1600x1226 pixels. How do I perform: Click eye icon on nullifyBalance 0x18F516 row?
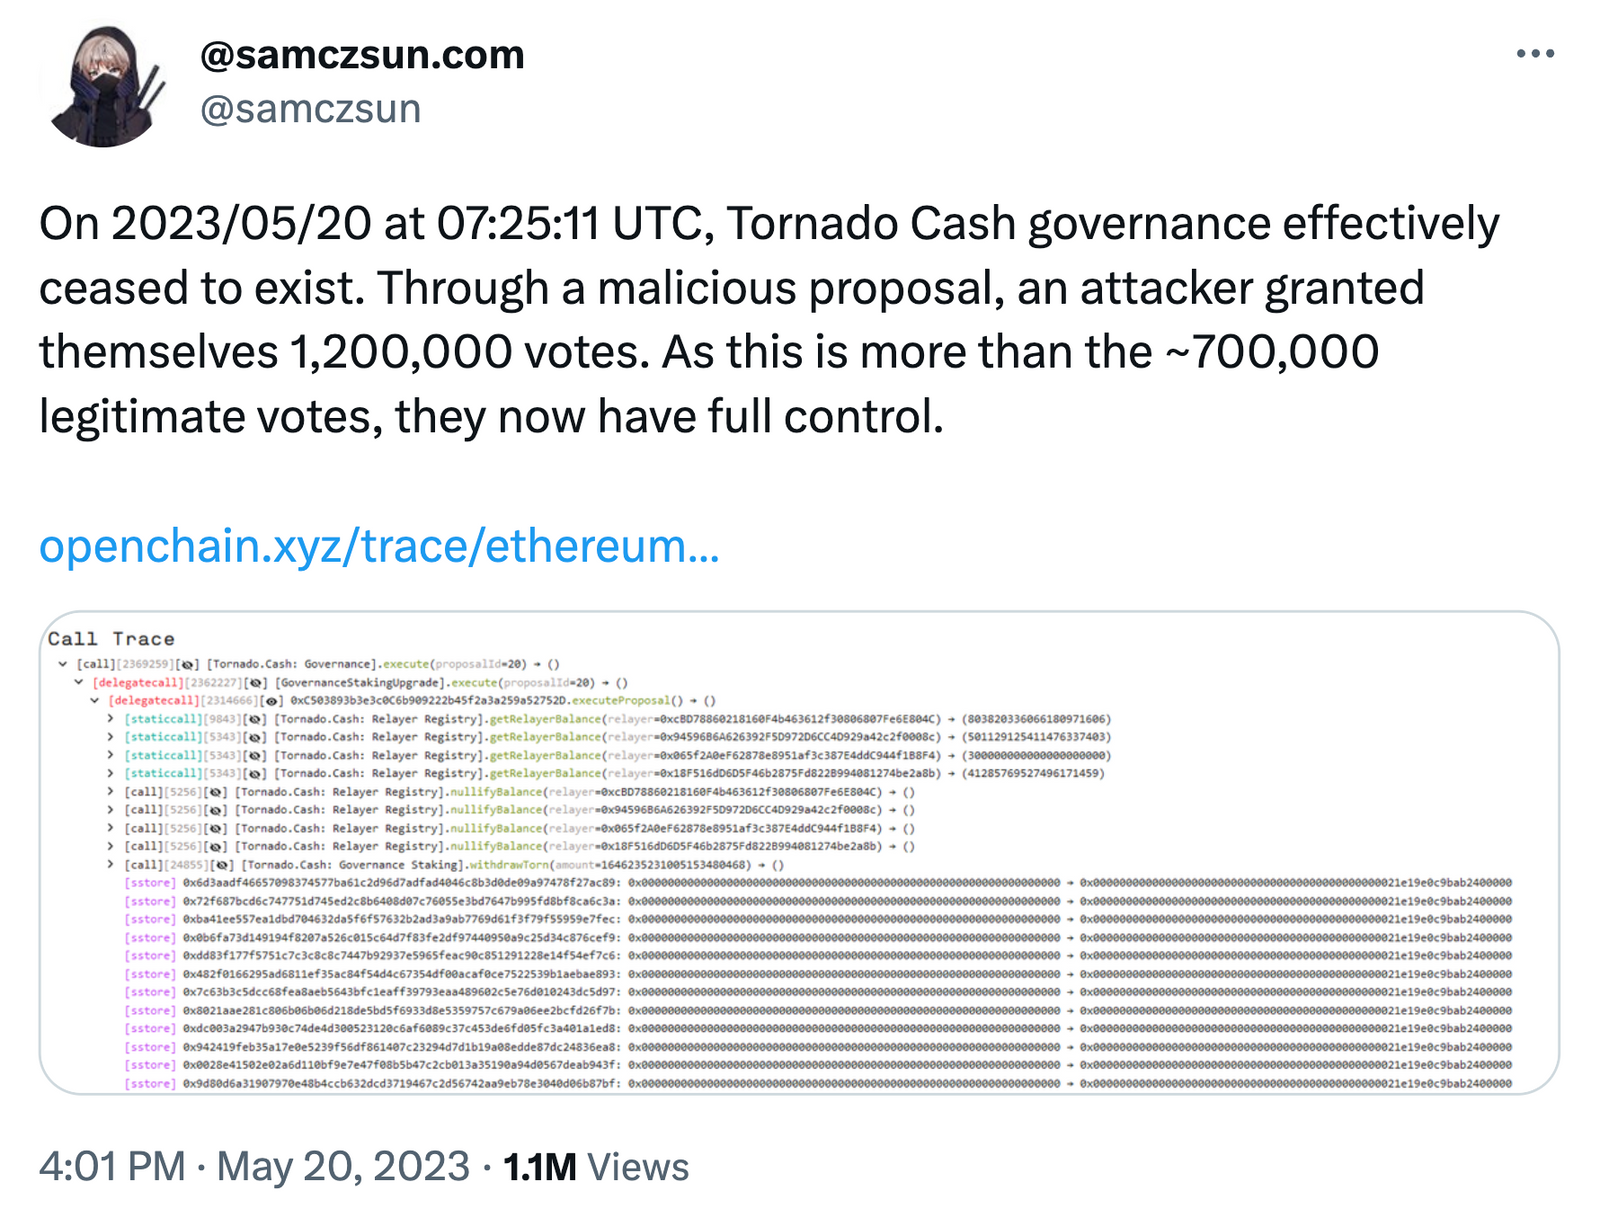pos(216,847)
